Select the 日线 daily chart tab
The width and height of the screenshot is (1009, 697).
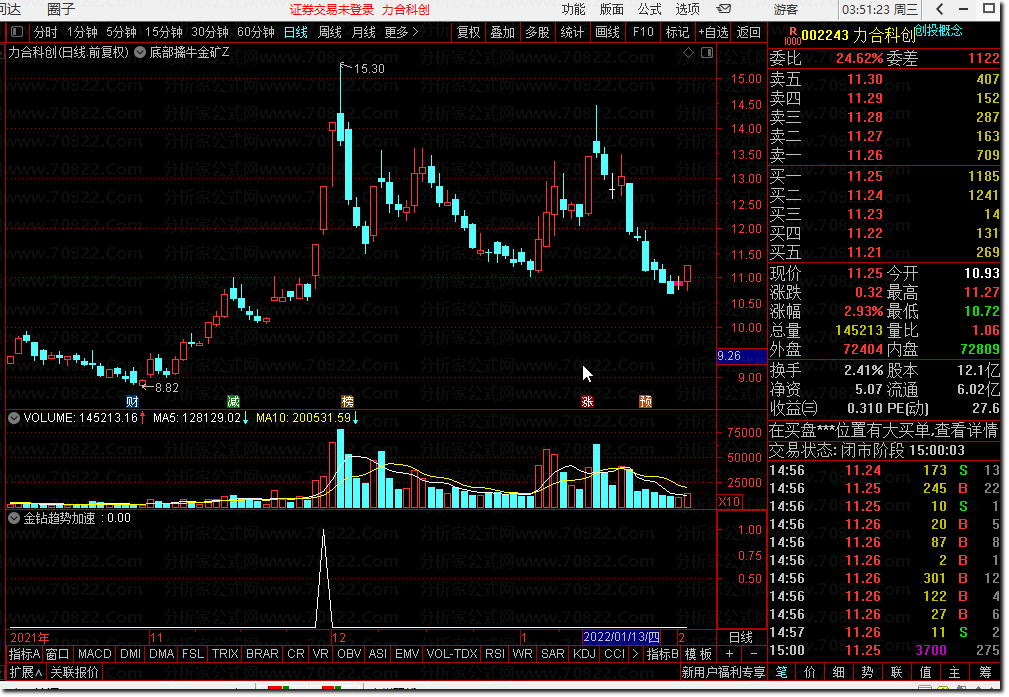coord(296,32)
